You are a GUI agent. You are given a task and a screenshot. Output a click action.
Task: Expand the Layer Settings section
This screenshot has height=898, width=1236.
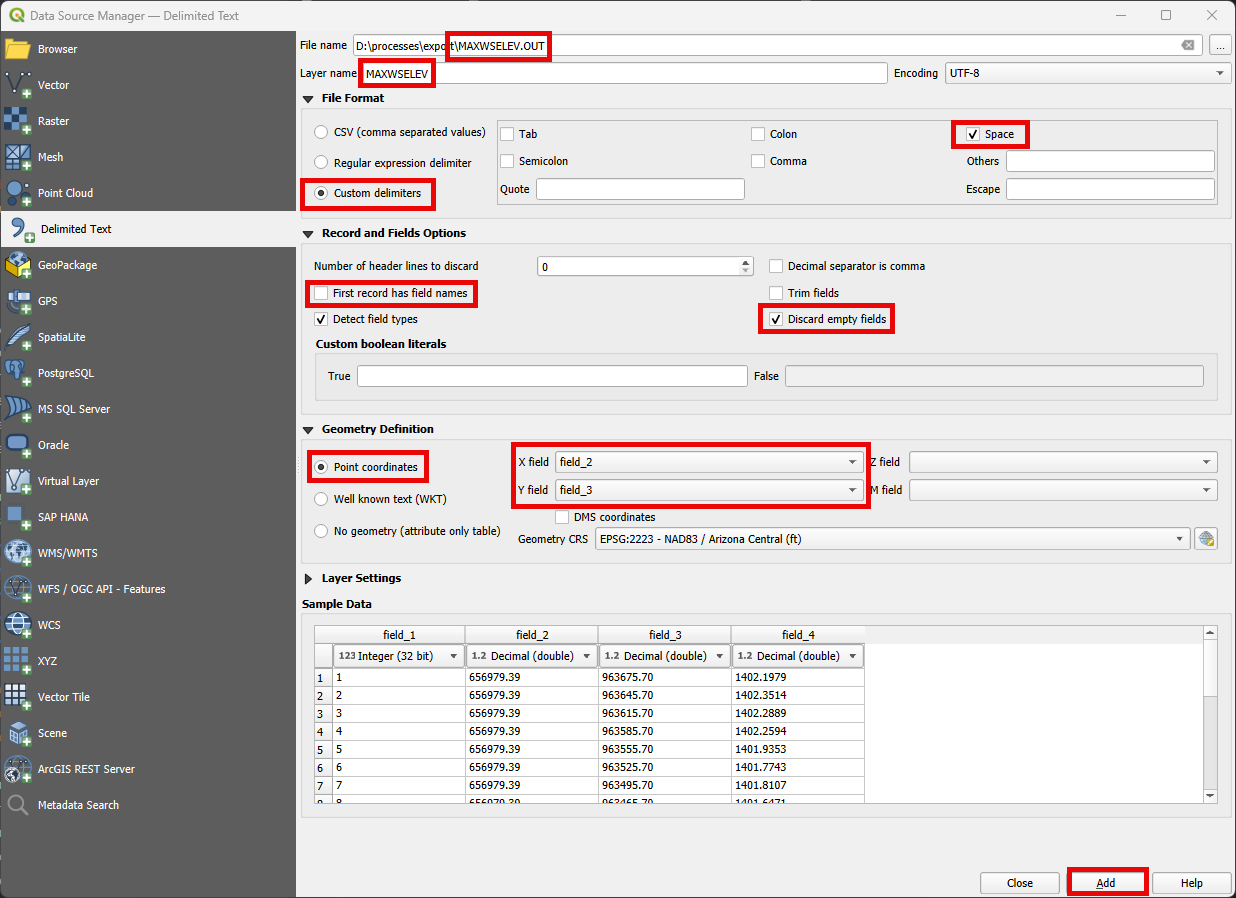click(308, 578)
